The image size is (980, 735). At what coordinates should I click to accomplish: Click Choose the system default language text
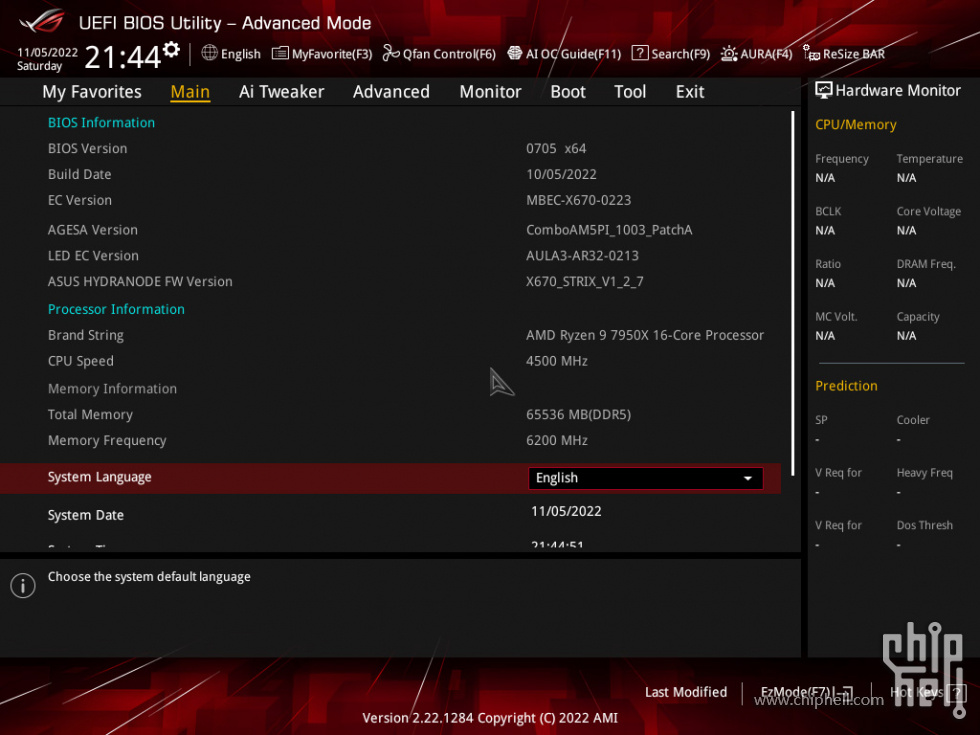tap(149, 577)
